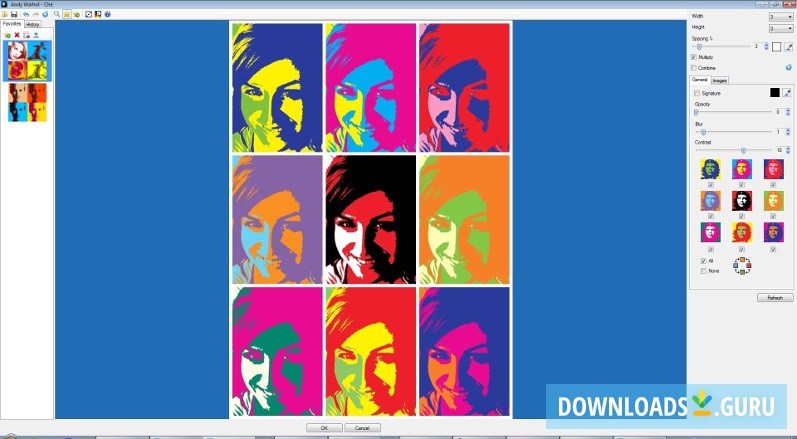The height and width of the screenshot is (439, 797).
Task: Uncheck the orange-green Che preset checkbox
Action: (773, 216)
